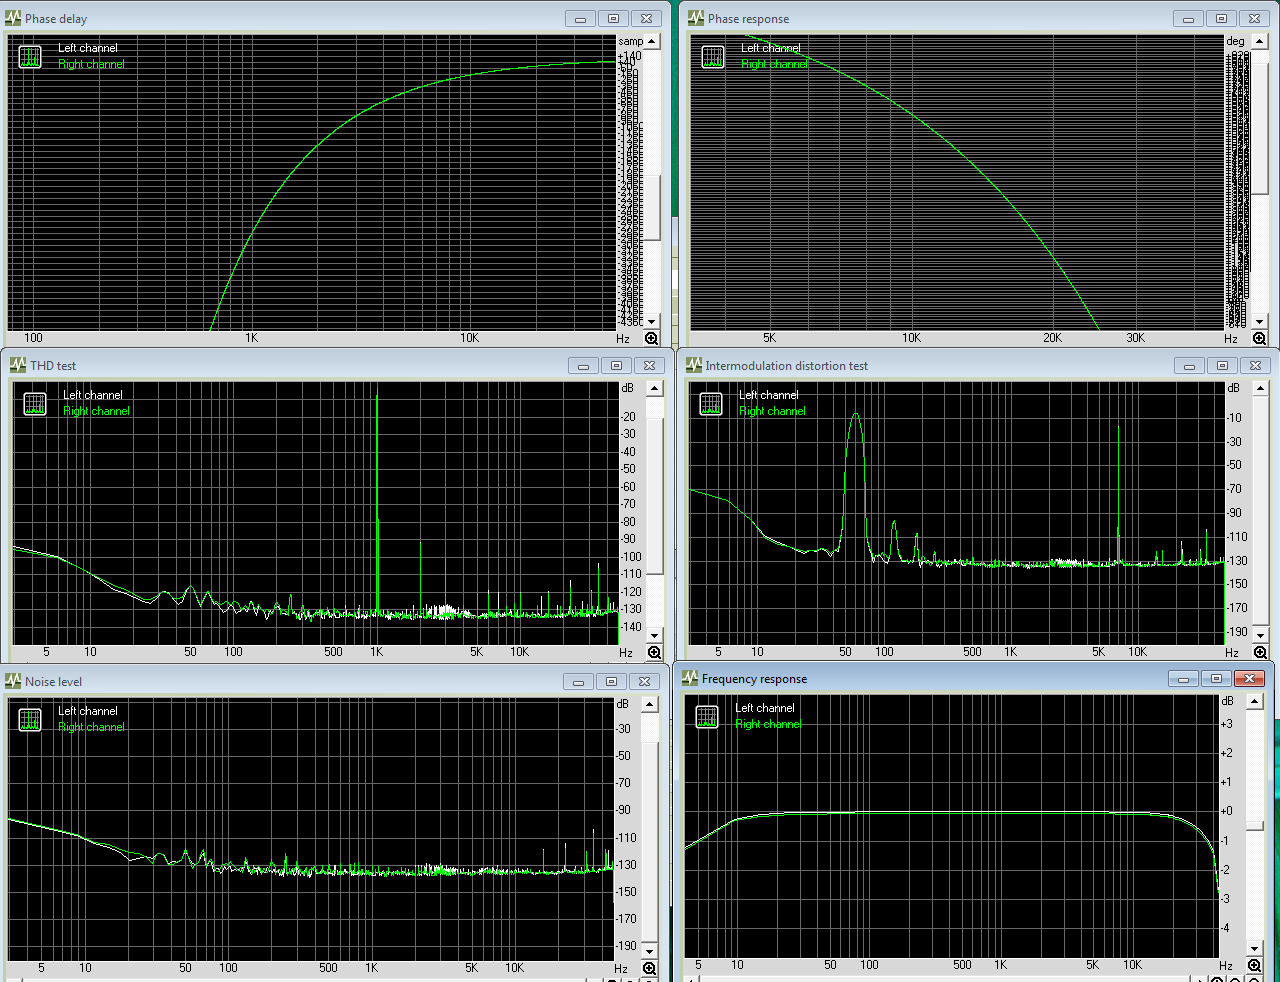Click scroll-up arrow in Phase delay window
The width and height of the screenshot is (1280, 982).
pyautogui.click(x=652, y=42)
